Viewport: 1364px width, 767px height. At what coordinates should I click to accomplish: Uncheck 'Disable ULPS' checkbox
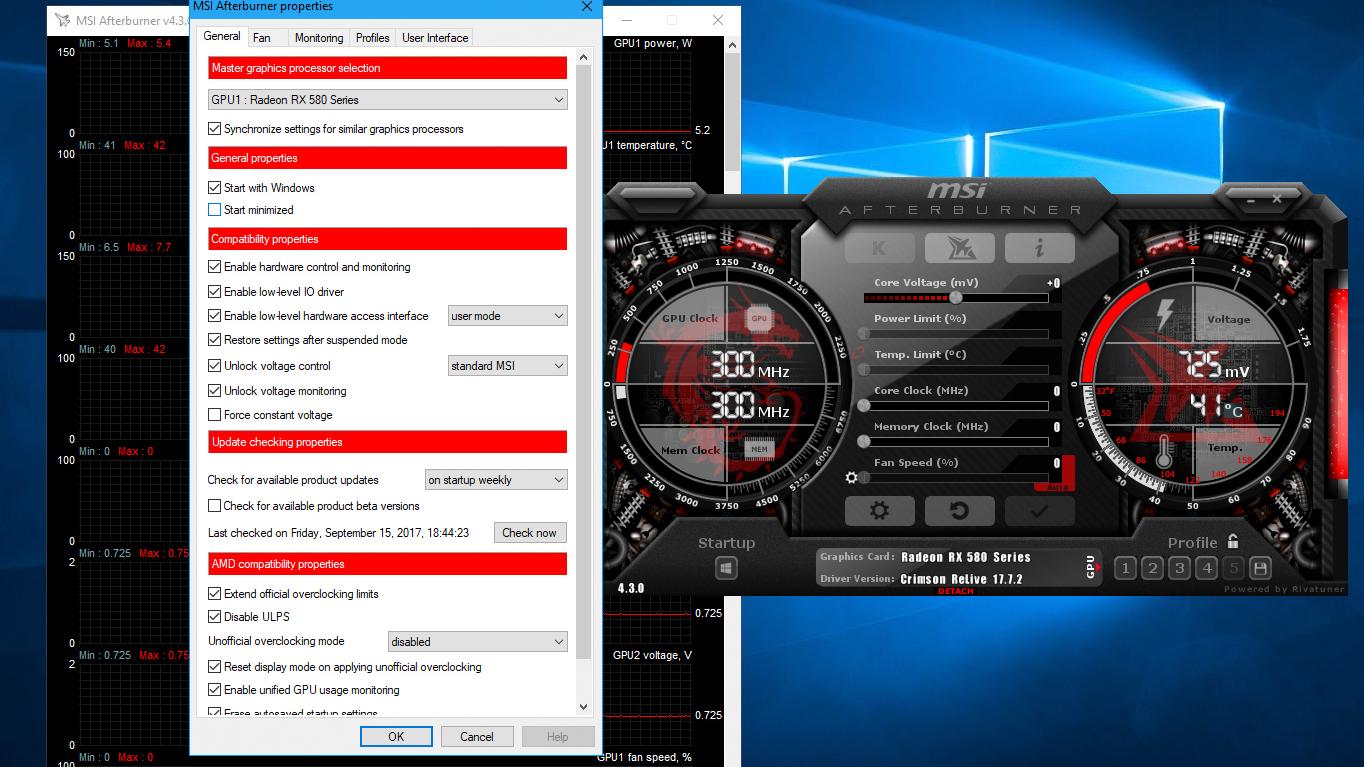(x=214, y=617)
